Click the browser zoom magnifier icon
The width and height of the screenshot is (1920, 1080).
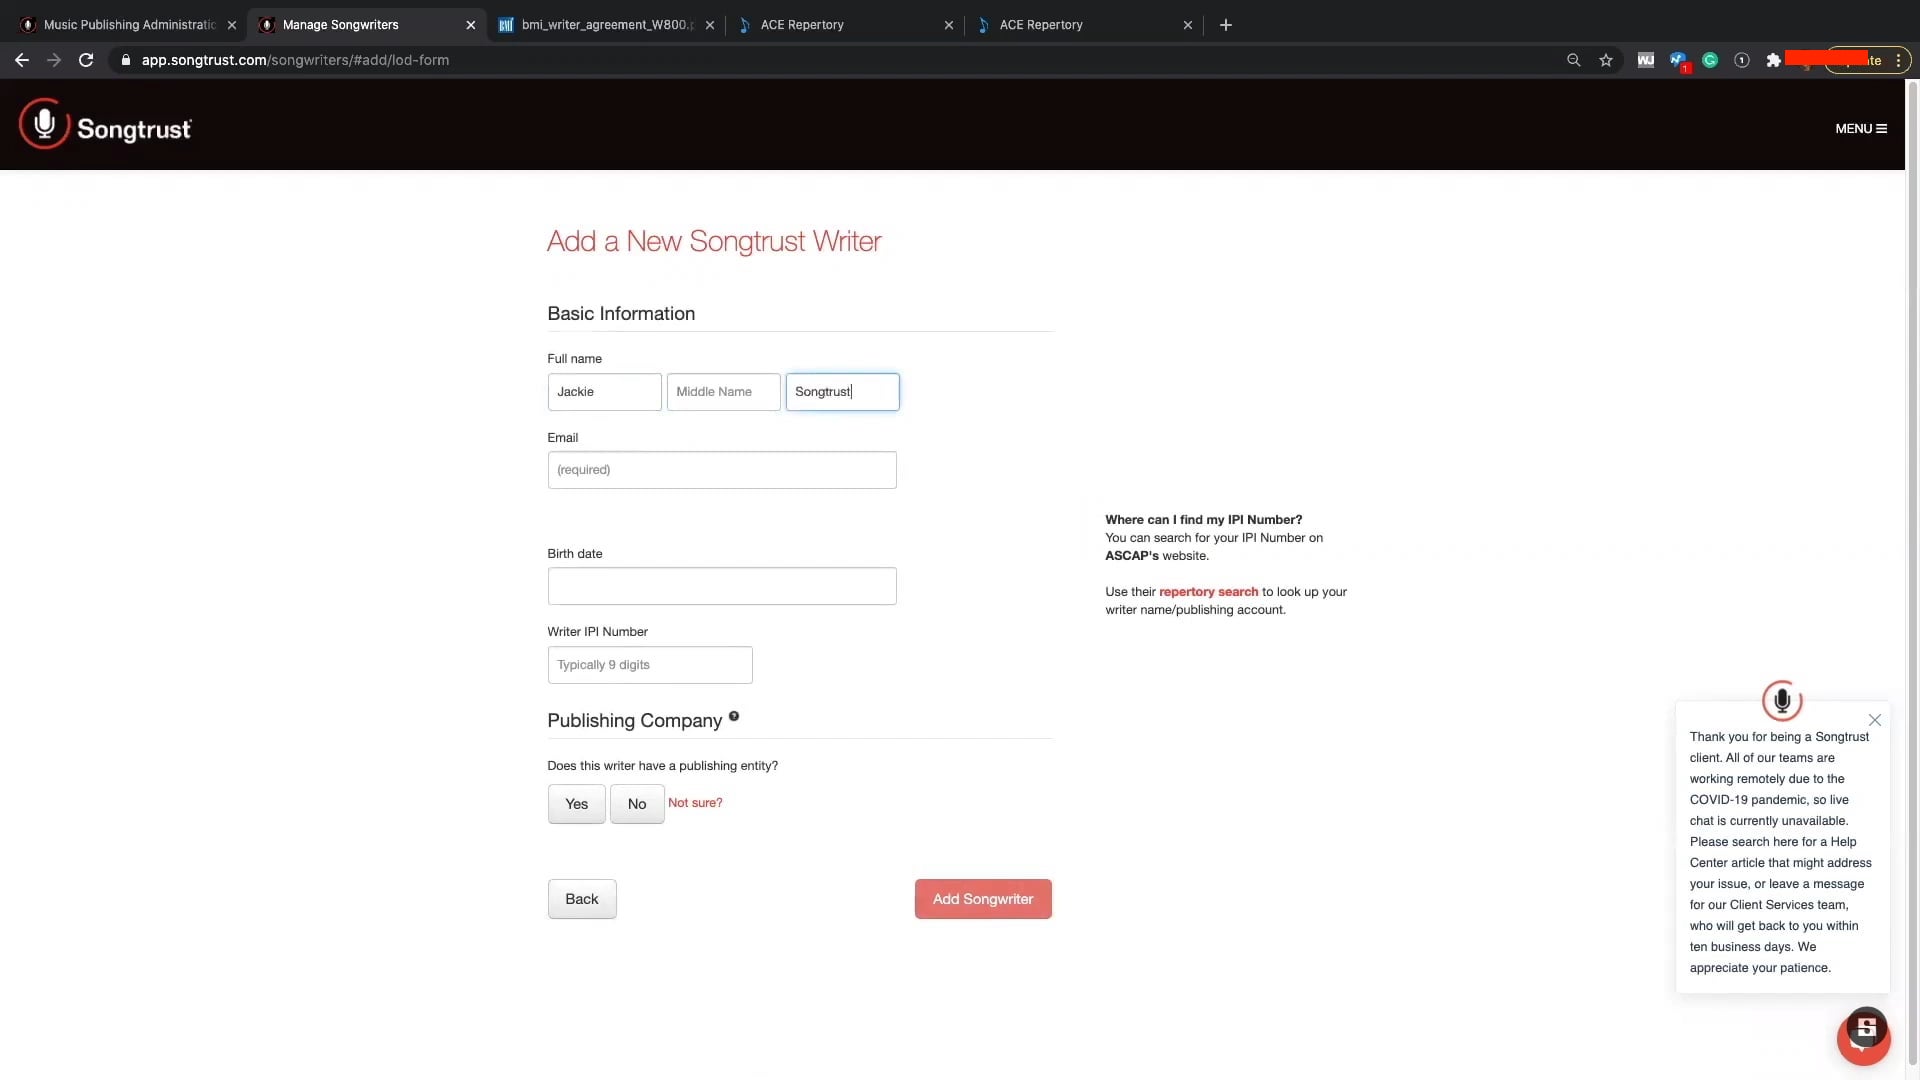[x=1574, y=60]
